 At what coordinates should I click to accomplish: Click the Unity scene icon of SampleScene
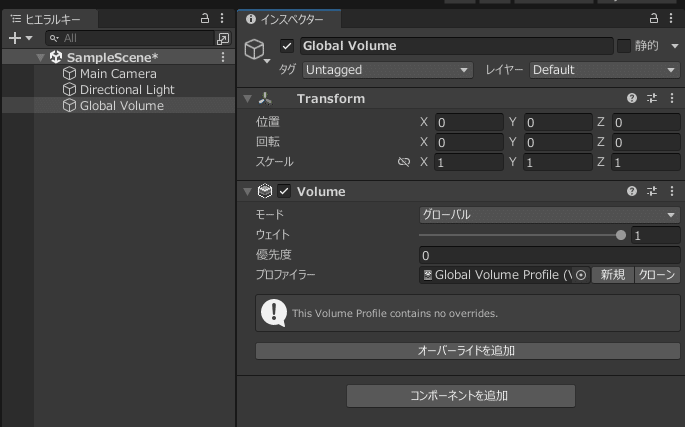pos(56,57)
